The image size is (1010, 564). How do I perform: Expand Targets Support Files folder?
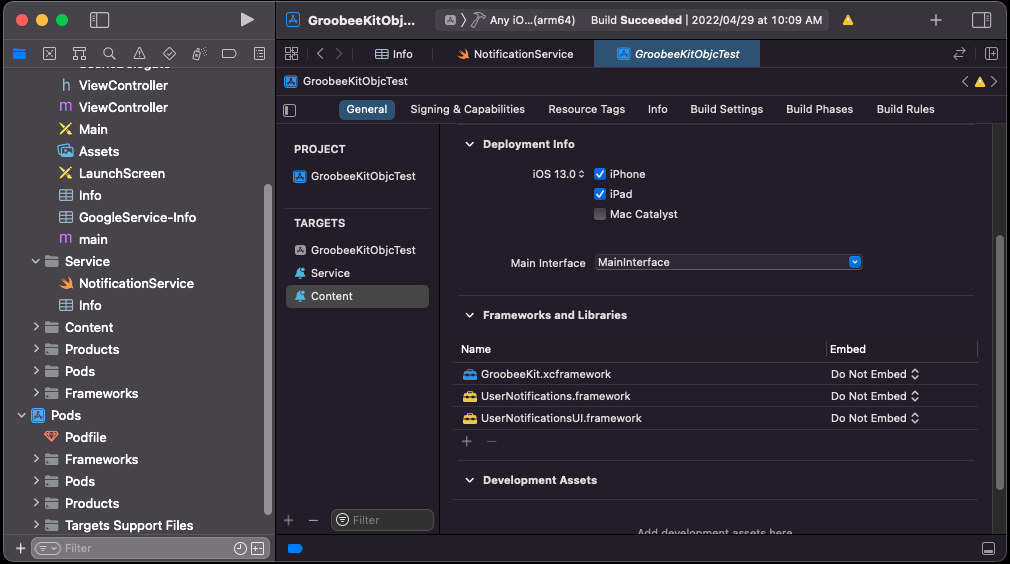[x=35, y=525]
